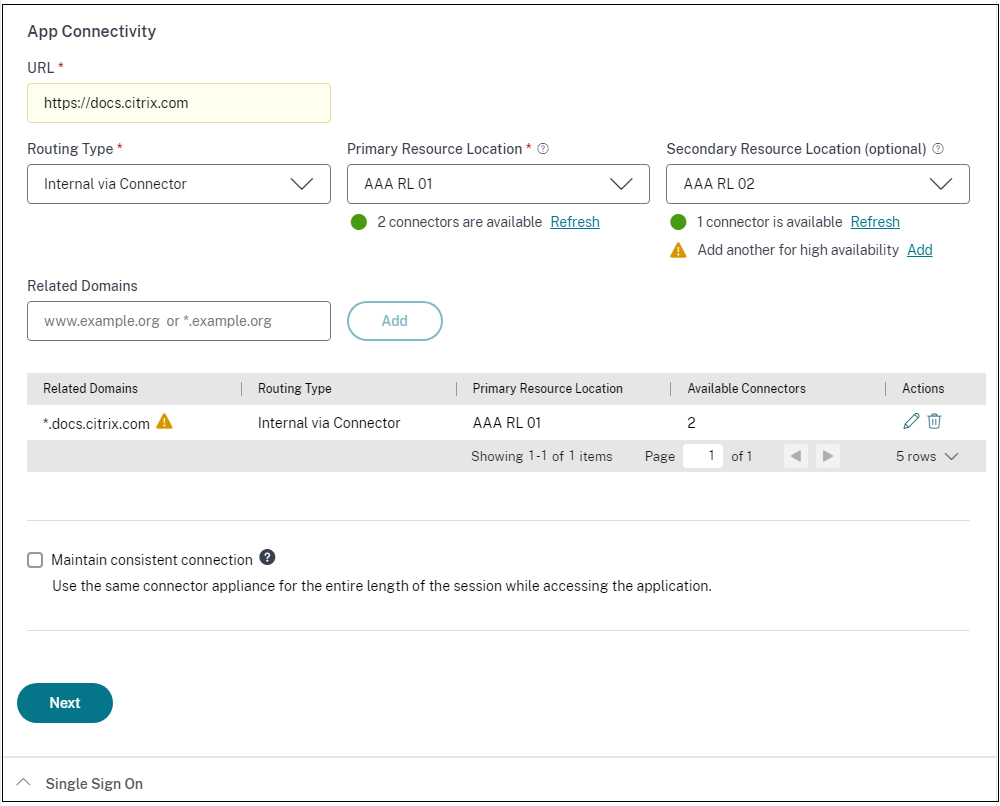
Task: Click info icon beside Secondary Resource Location
Action: [938, 149]
